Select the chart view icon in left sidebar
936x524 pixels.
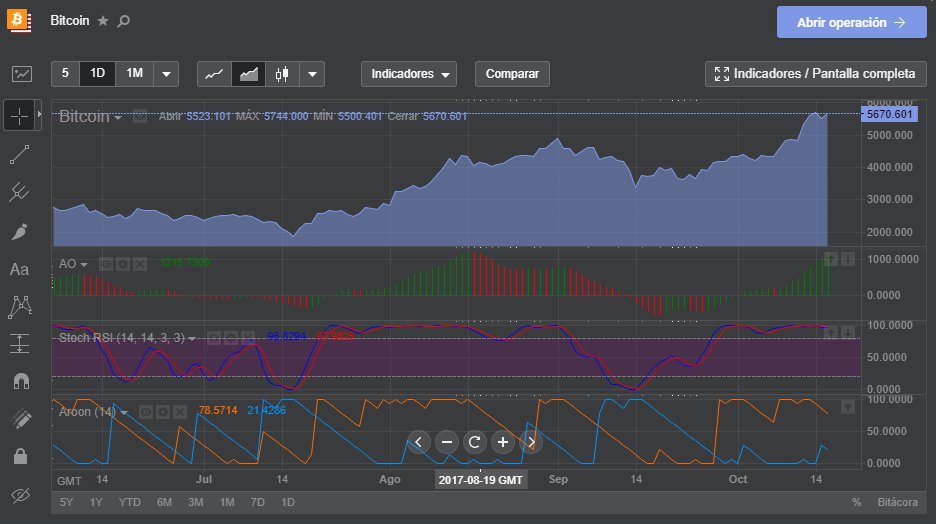pyautogui.click(x=22, y=74)
